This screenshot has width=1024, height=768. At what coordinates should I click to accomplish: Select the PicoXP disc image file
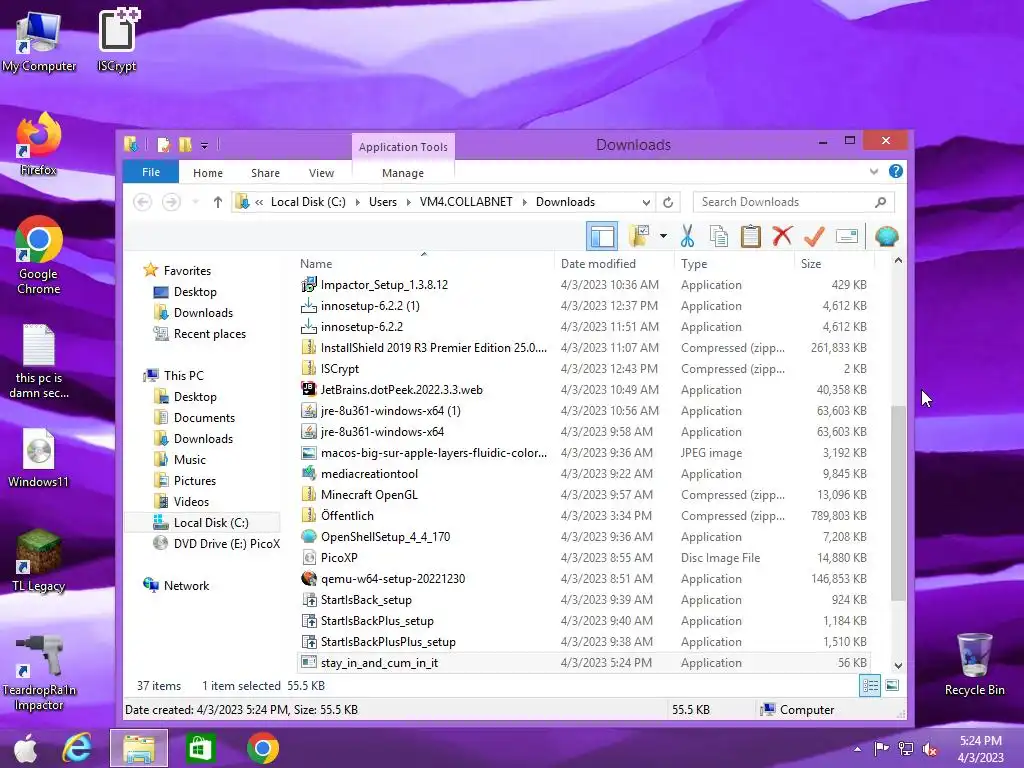tap(339, 558)
